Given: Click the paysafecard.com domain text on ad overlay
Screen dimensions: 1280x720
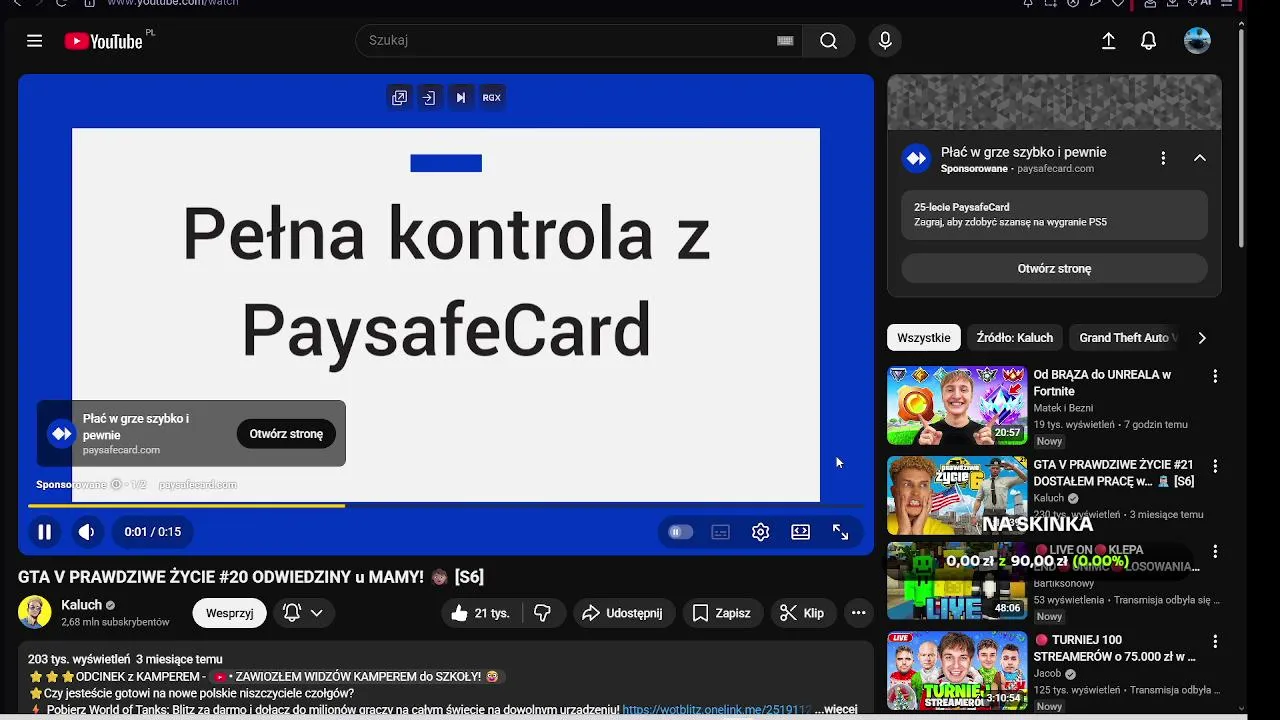Looking at the screenshot, I should [121, 450].
